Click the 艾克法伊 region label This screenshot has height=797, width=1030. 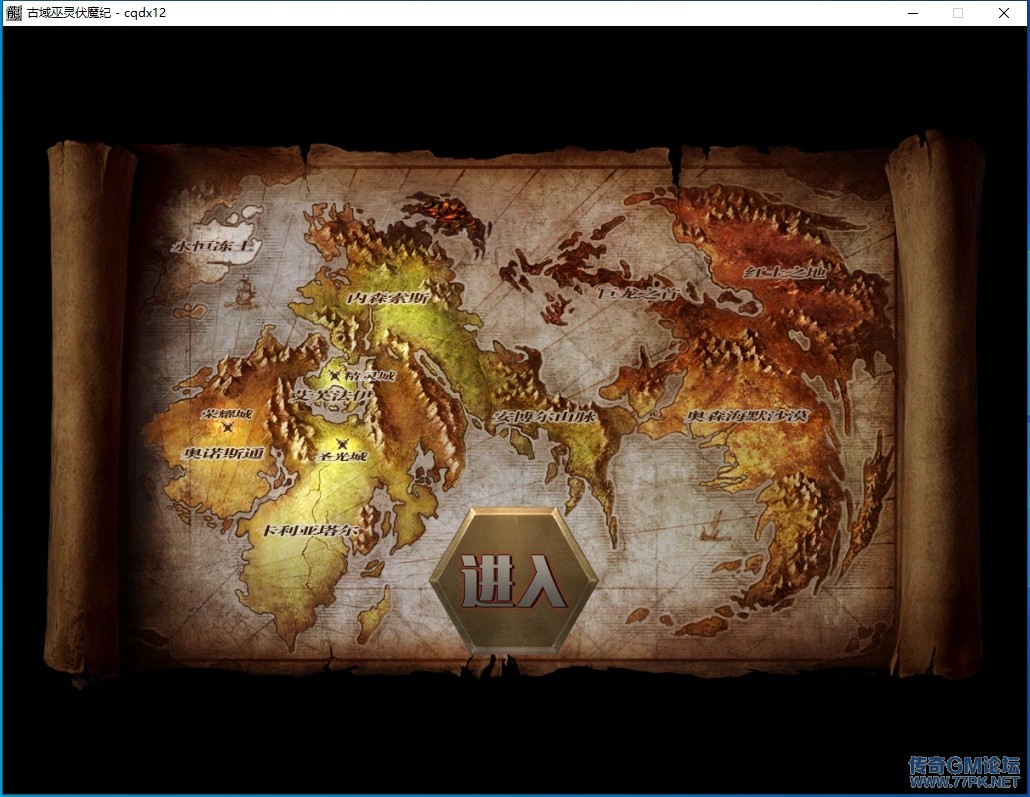(x=332, y=395)
